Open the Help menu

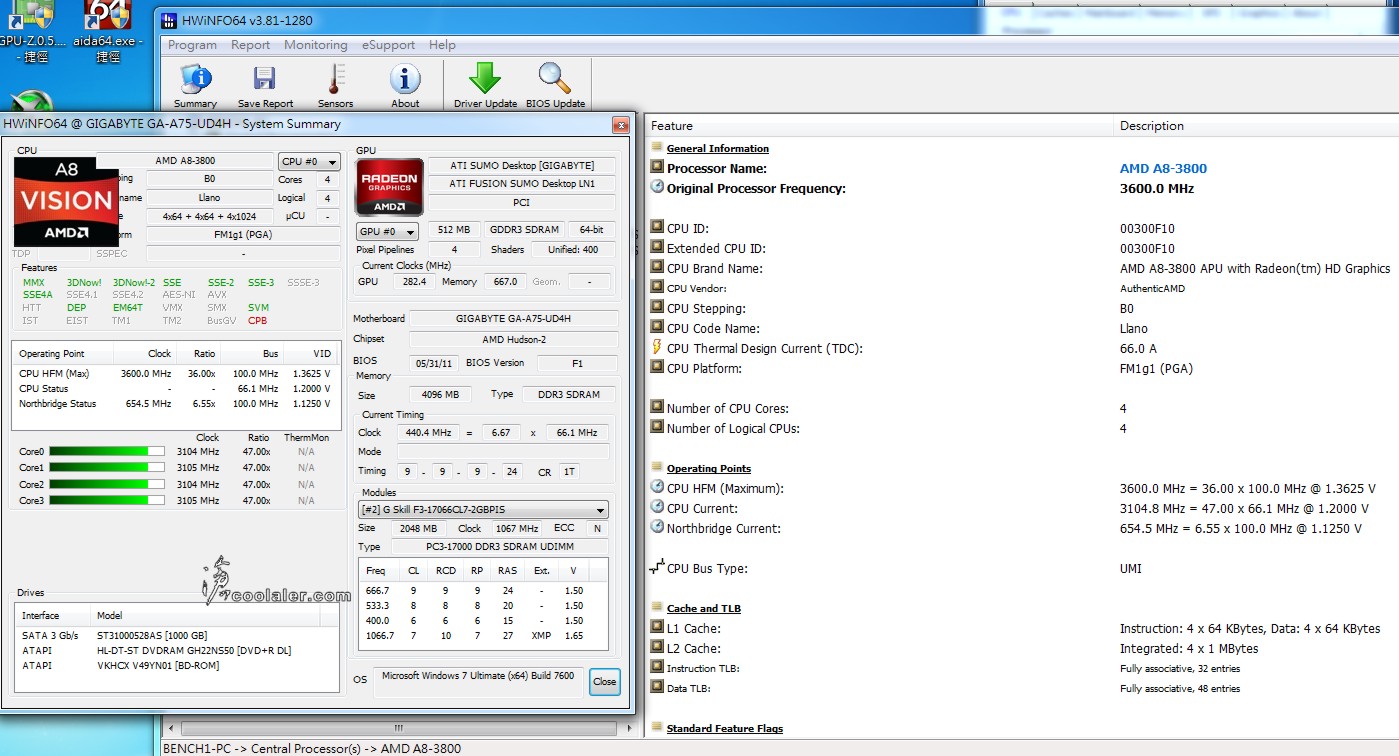pos(442,45)
